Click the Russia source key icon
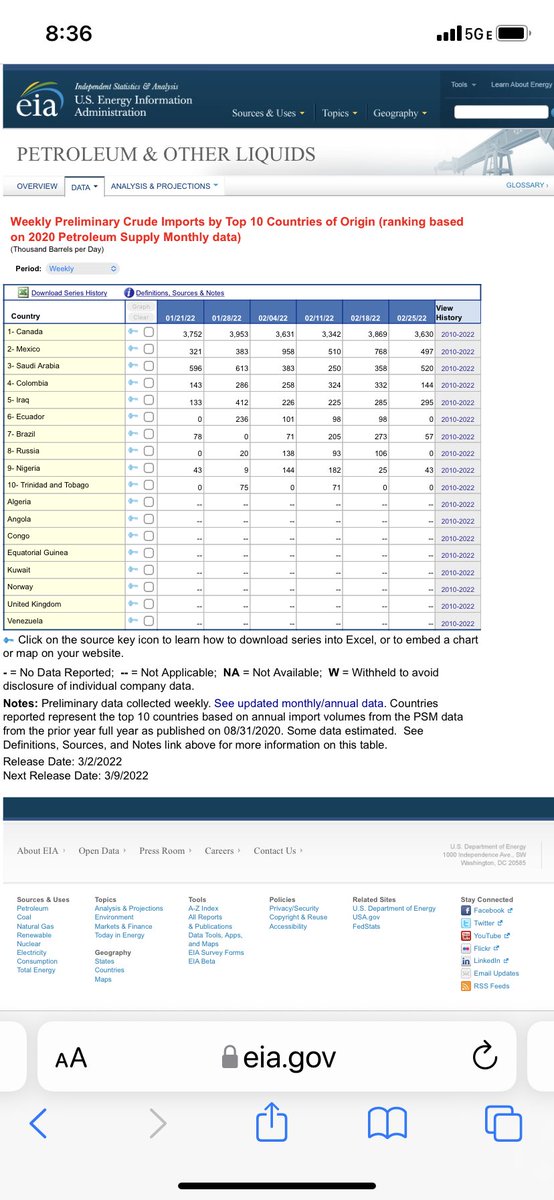 pos(132,452)
